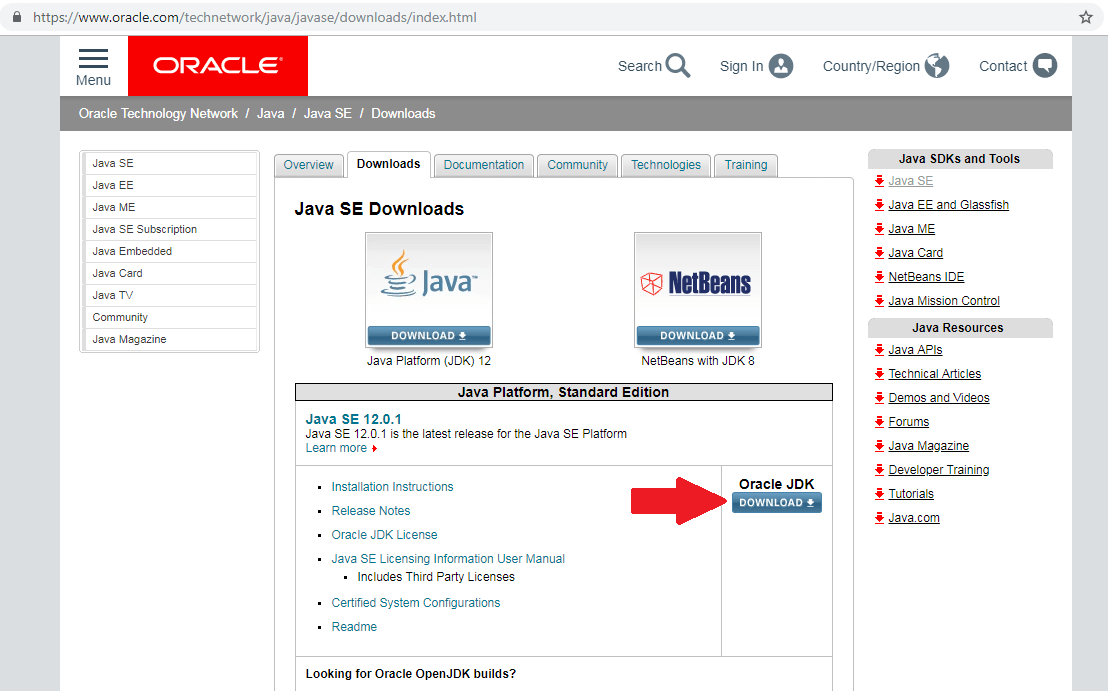
Task: Open Certified System Configurations link
Action: pos(416,603)
